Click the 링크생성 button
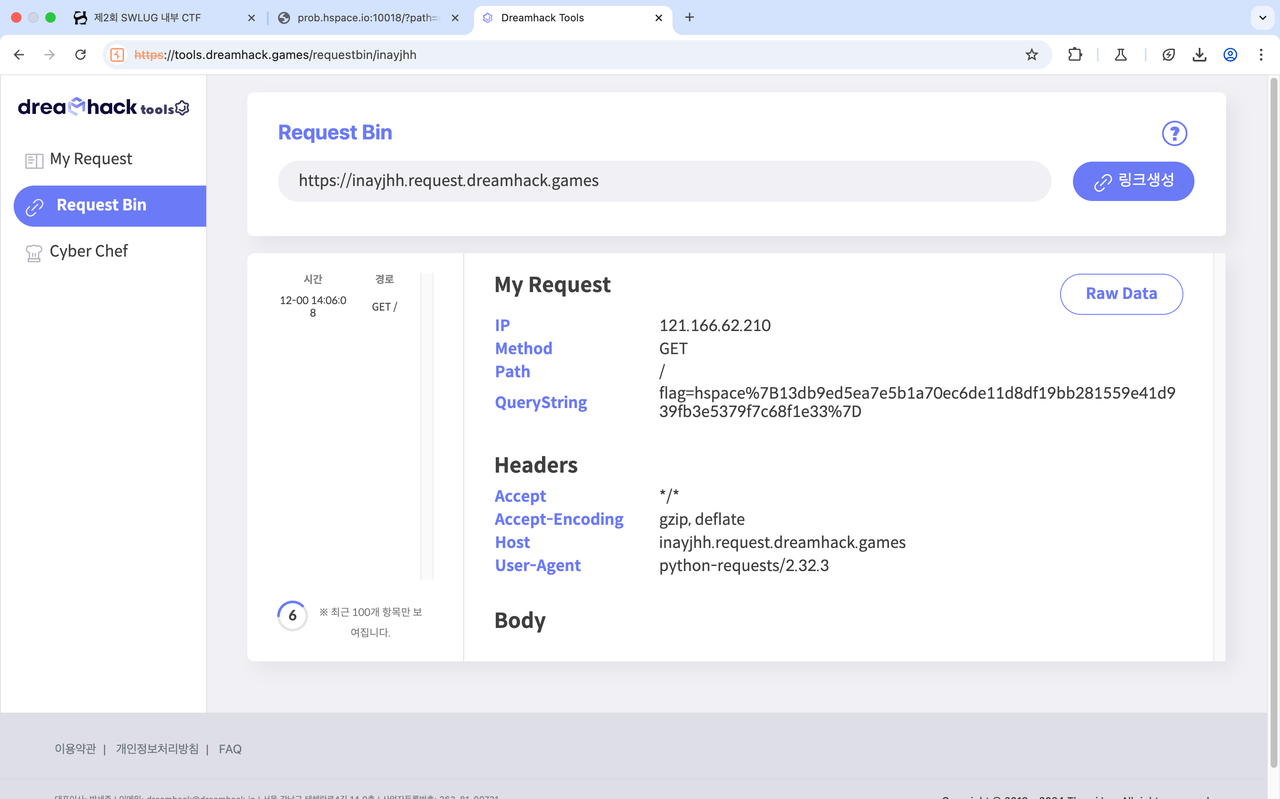 coord(1133,181)
